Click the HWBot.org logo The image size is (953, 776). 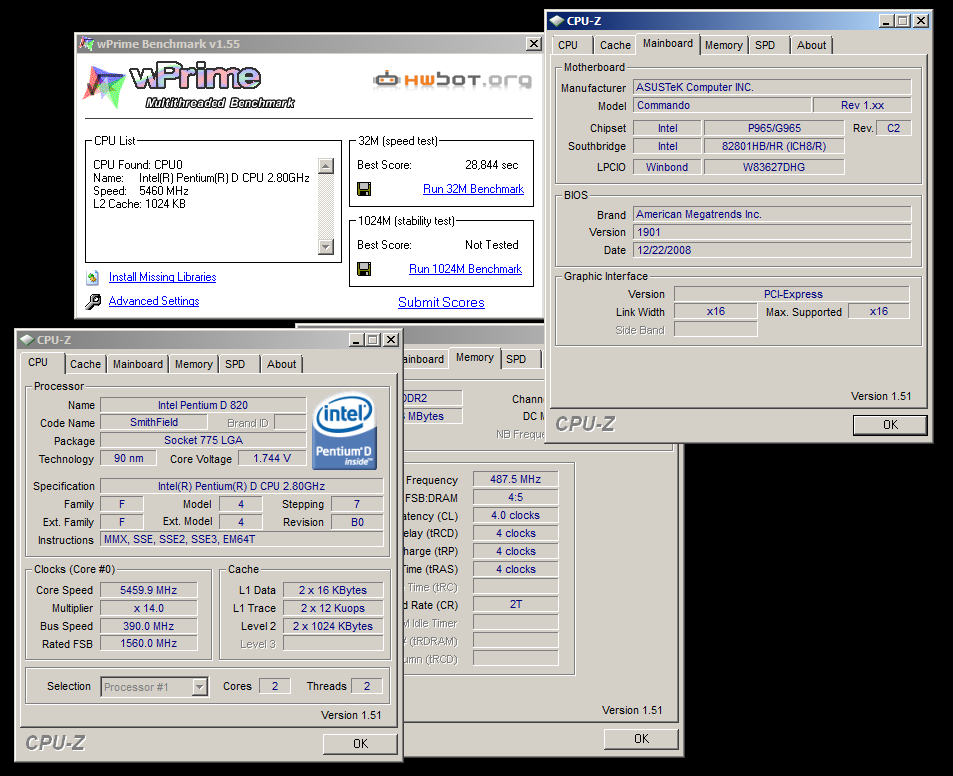tap(452, 80)
